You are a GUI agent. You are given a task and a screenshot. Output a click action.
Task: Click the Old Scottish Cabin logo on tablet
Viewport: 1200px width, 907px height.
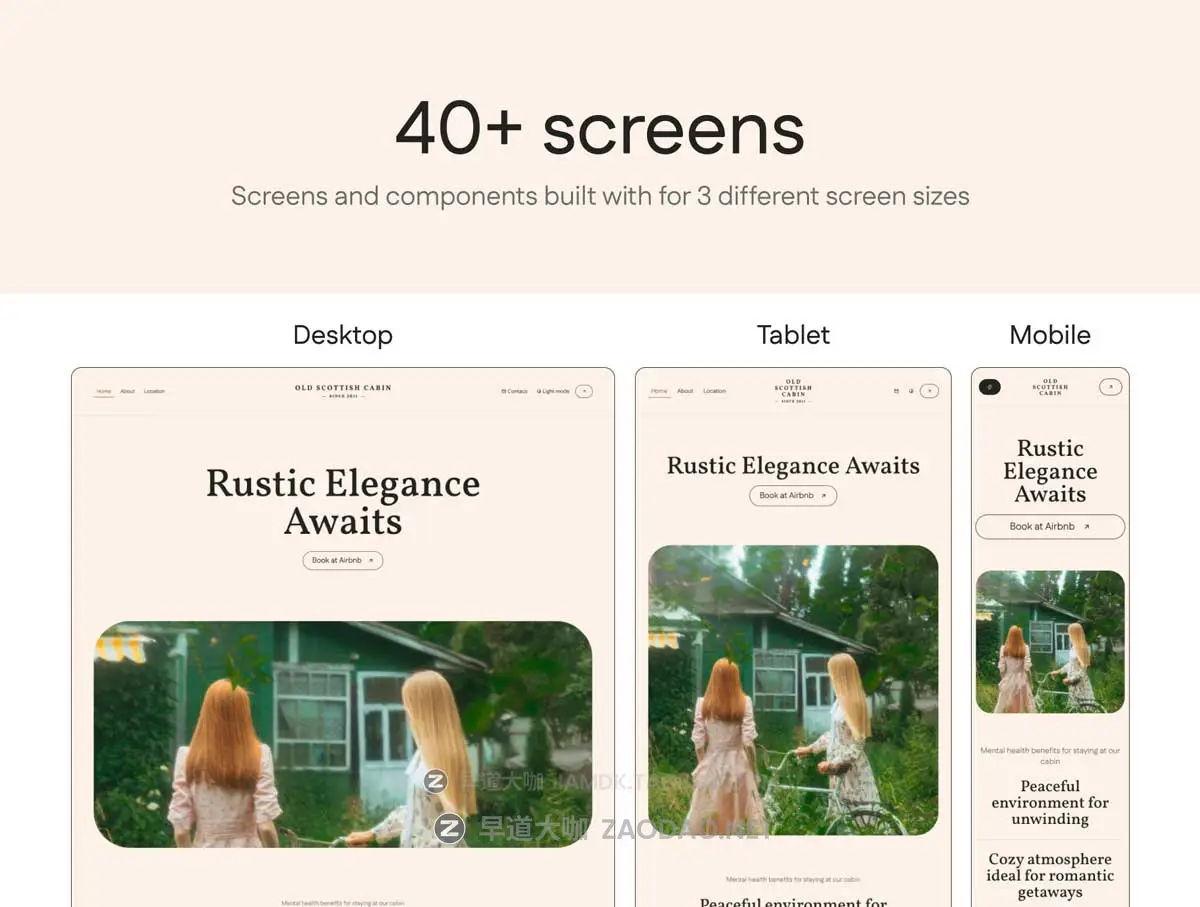click(793, 388)
